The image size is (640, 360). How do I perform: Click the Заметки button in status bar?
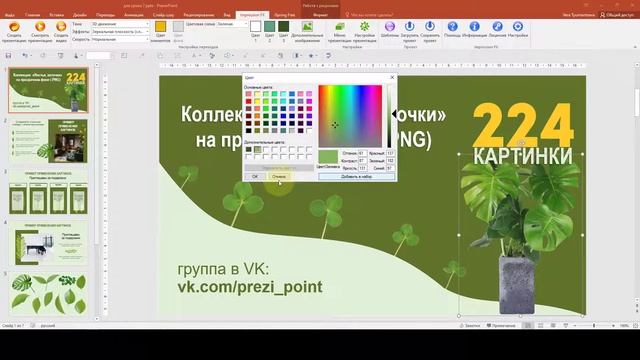(x=470, y=326)
